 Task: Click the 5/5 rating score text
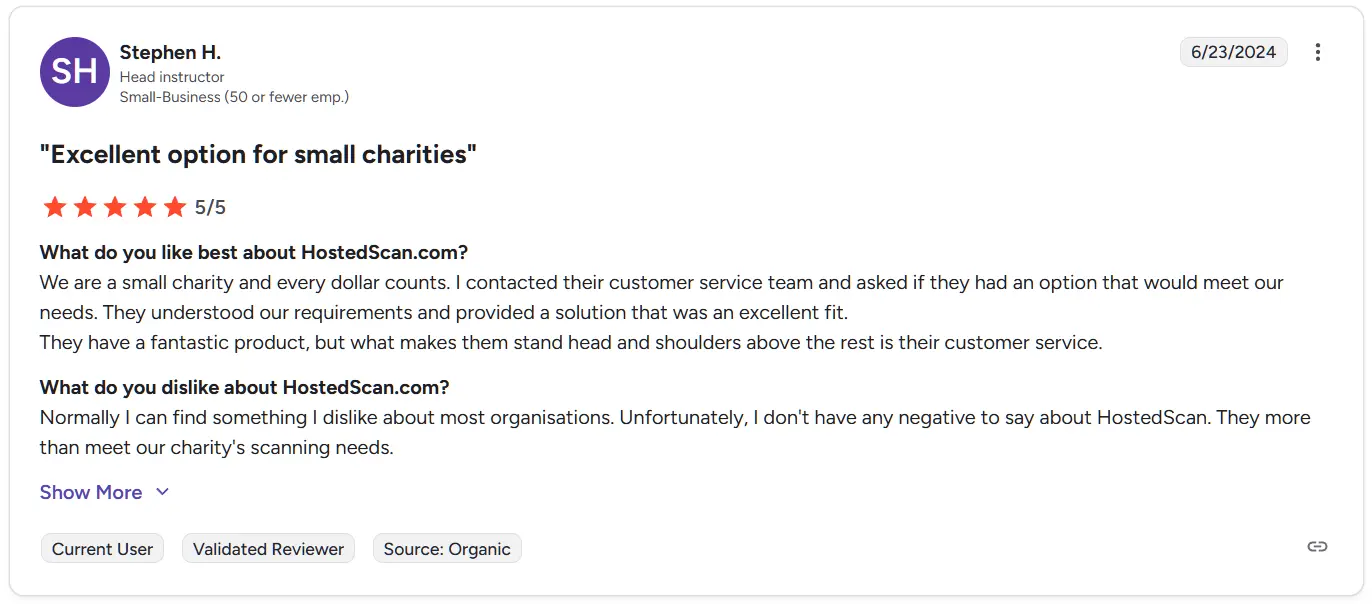coord(210,208)
